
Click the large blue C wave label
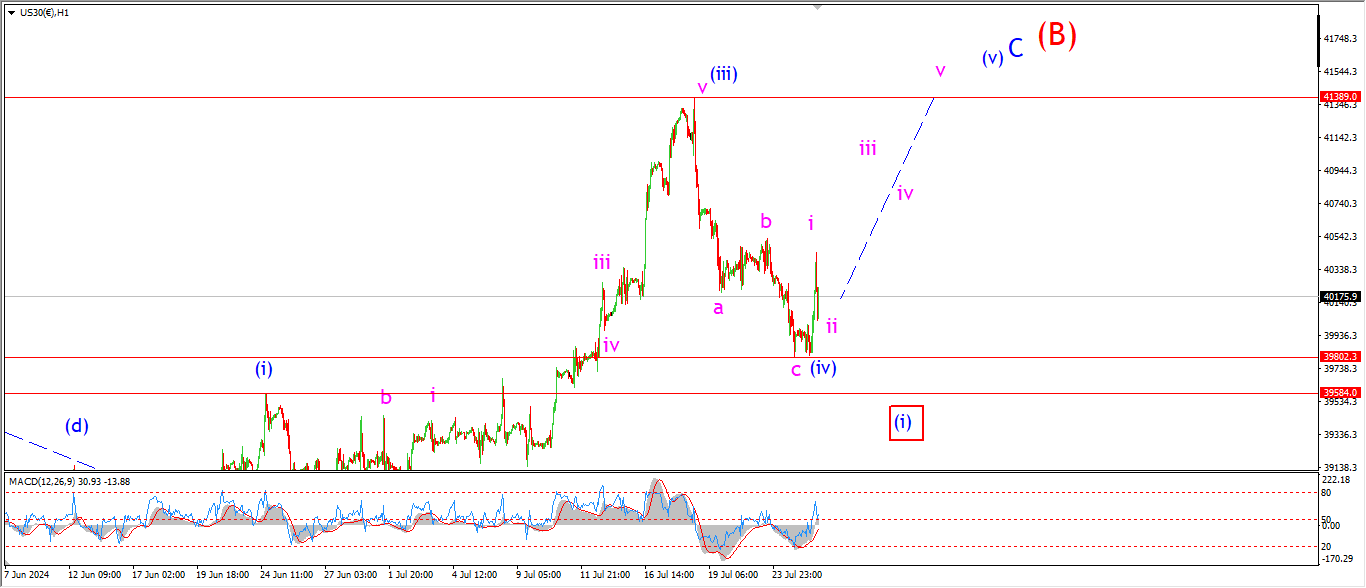[x=1015, y=48]
